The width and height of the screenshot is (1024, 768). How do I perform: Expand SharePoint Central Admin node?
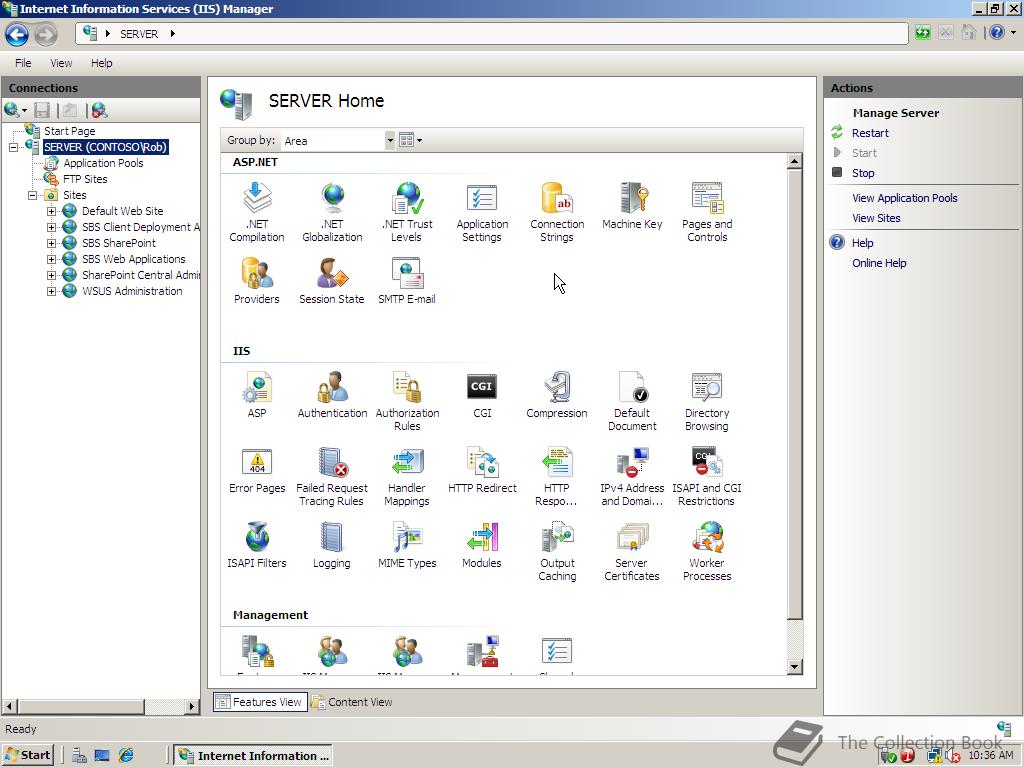click(x=51, y=276)
